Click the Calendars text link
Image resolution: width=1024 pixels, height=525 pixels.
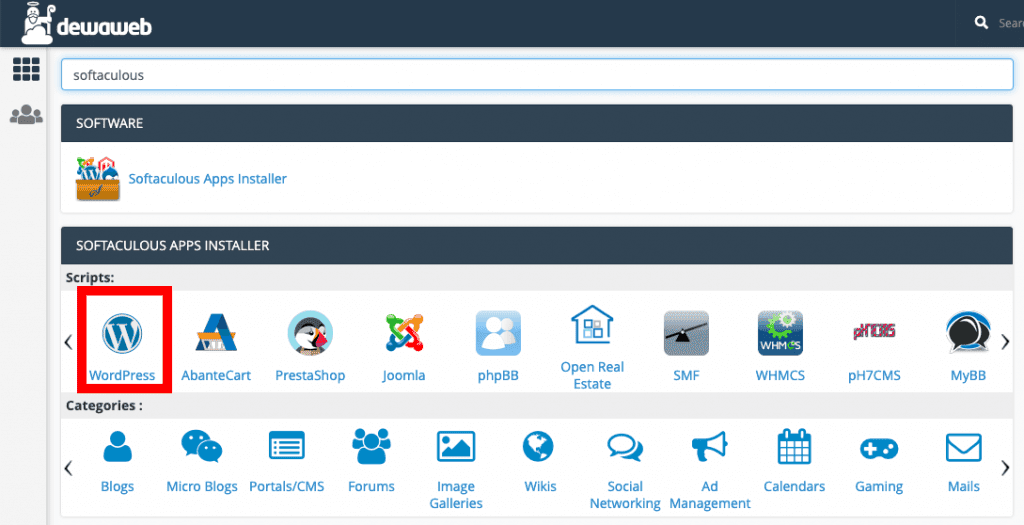794,486
